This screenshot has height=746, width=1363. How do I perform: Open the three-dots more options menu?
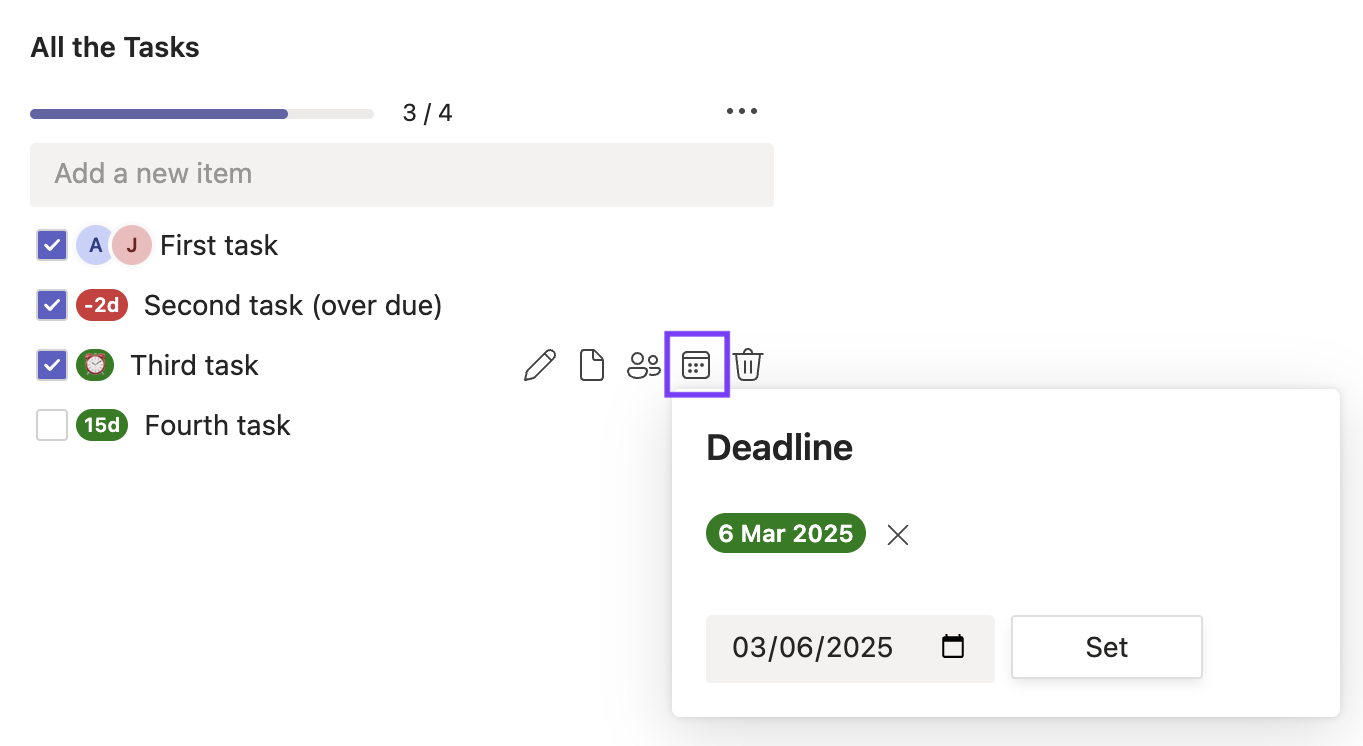click(742, 111)
